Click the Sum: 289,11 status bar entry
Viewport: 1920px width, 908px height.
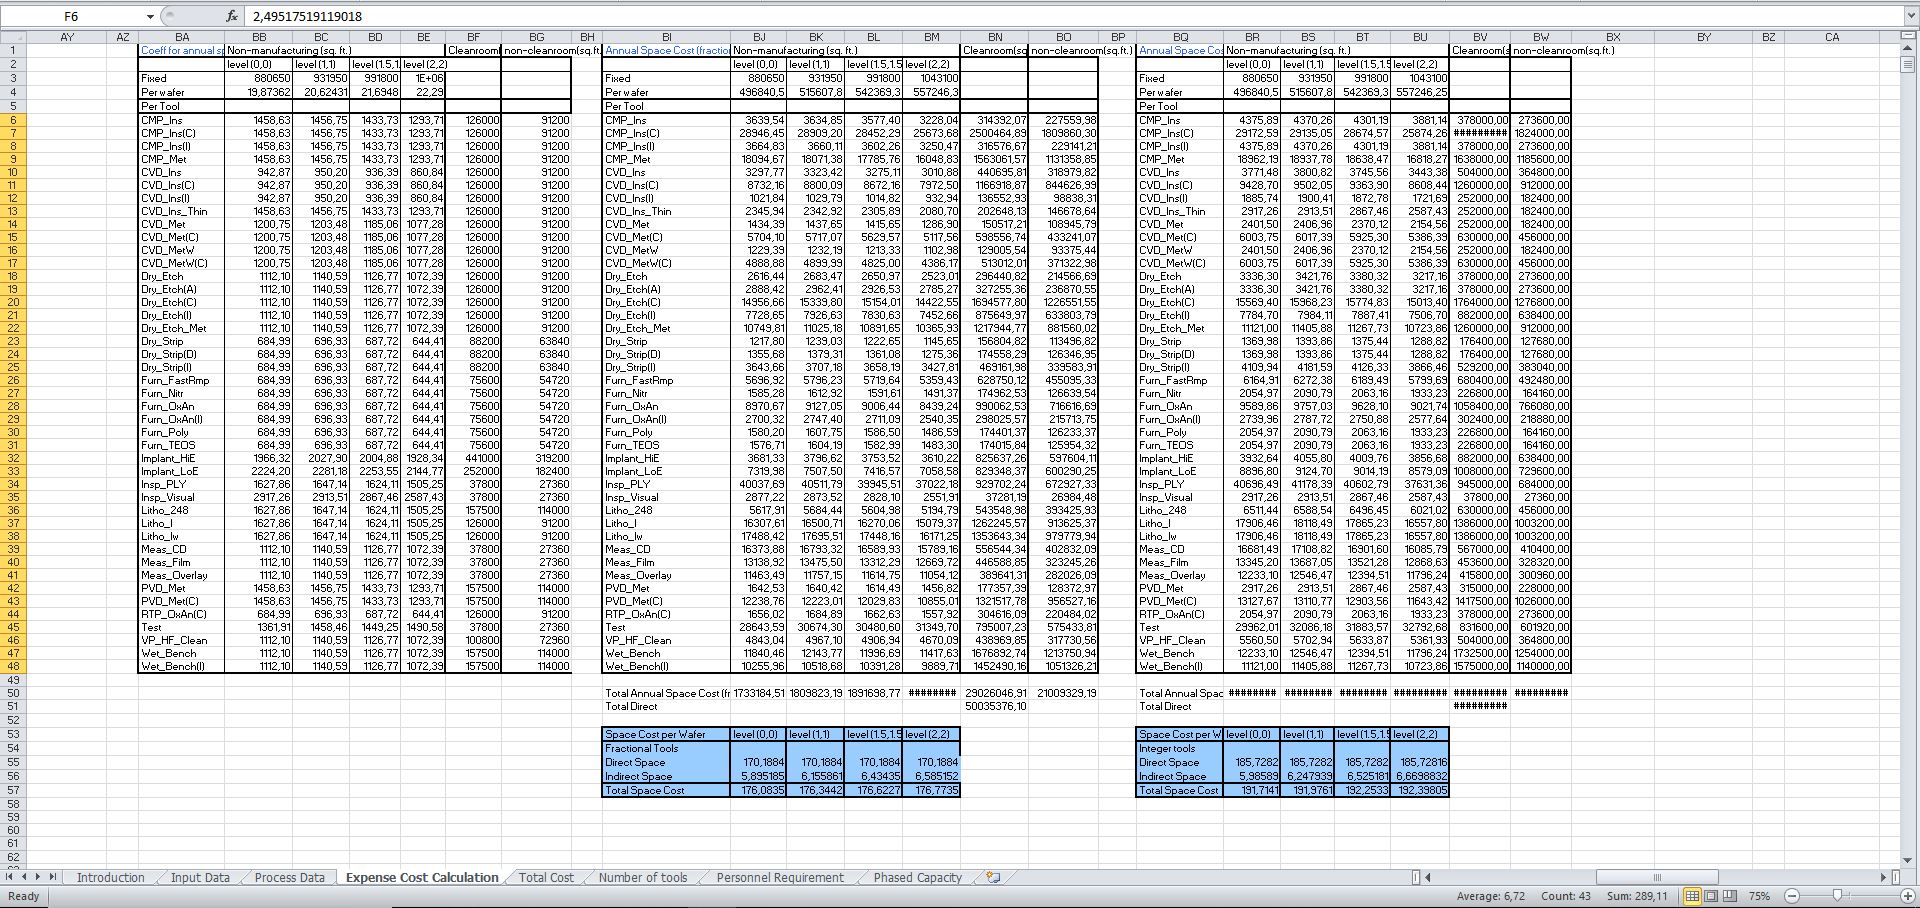[1637, 896]
